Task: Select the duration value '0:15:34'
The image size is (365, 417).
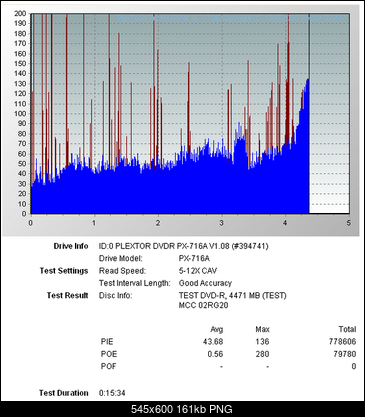Action: (112, 393)
